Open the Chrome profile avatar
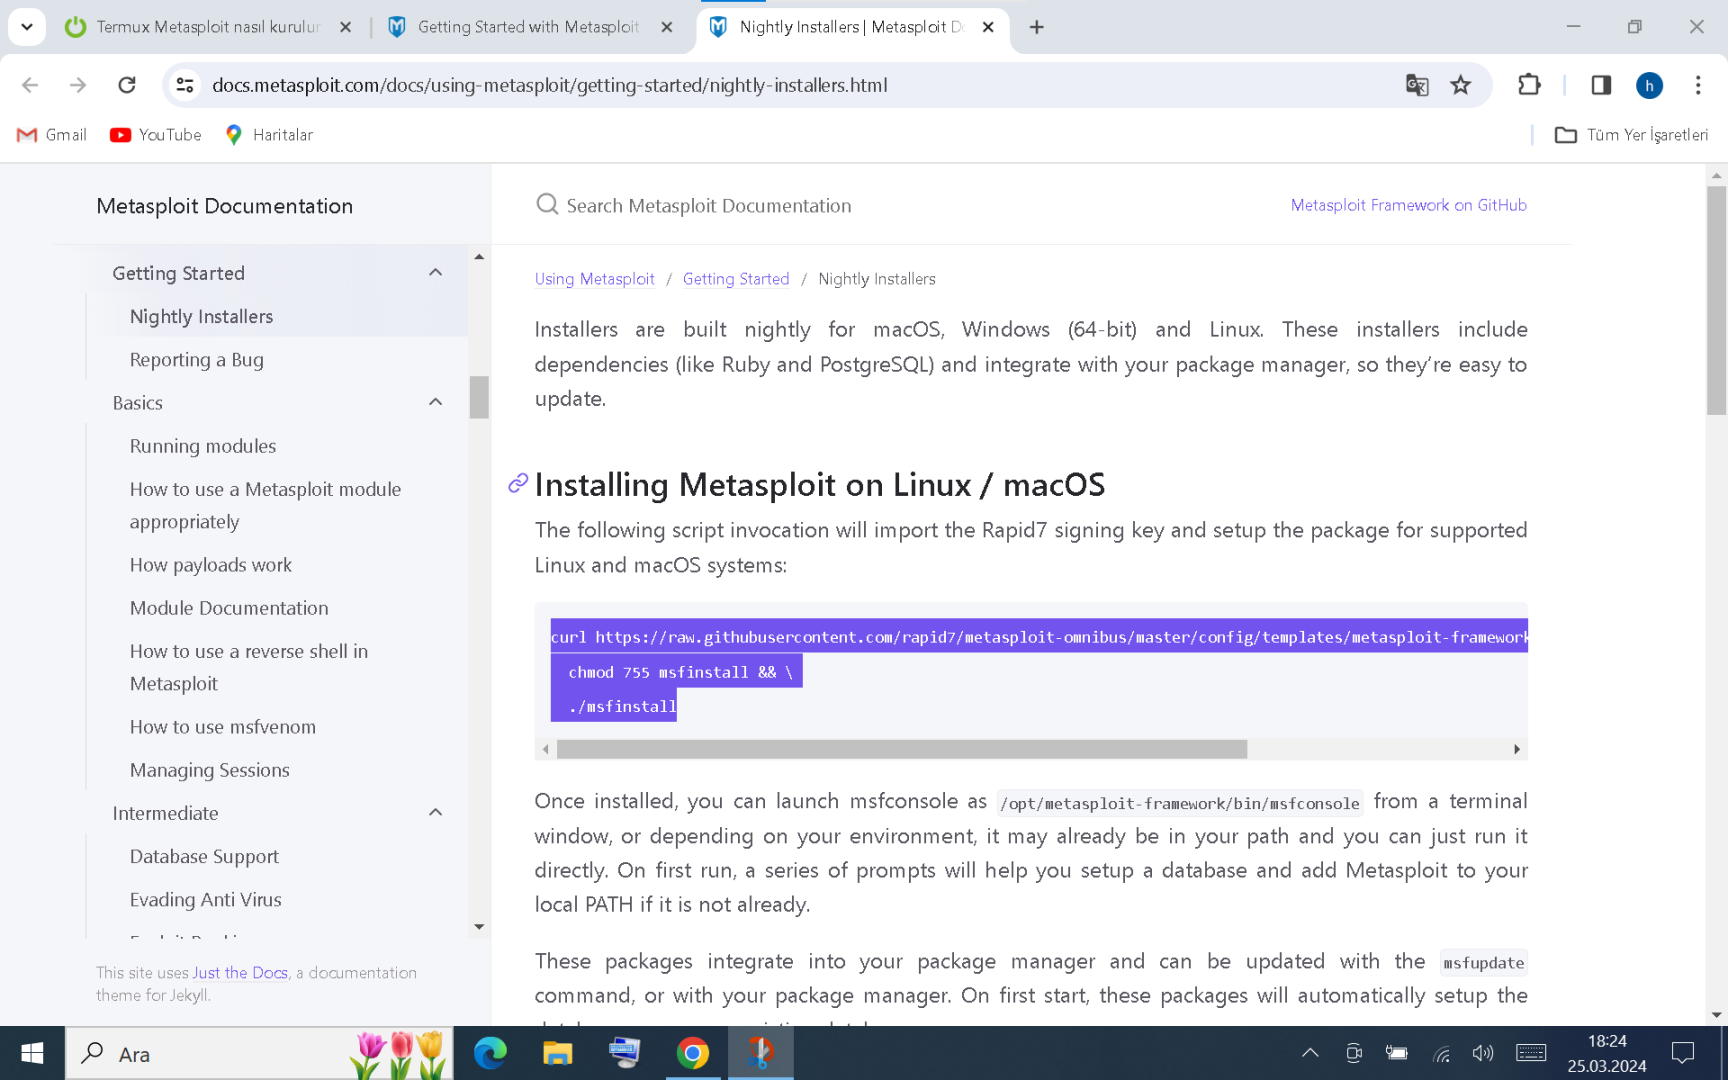Screen dimensions: 1728x1080 [x=1649, y=85]
